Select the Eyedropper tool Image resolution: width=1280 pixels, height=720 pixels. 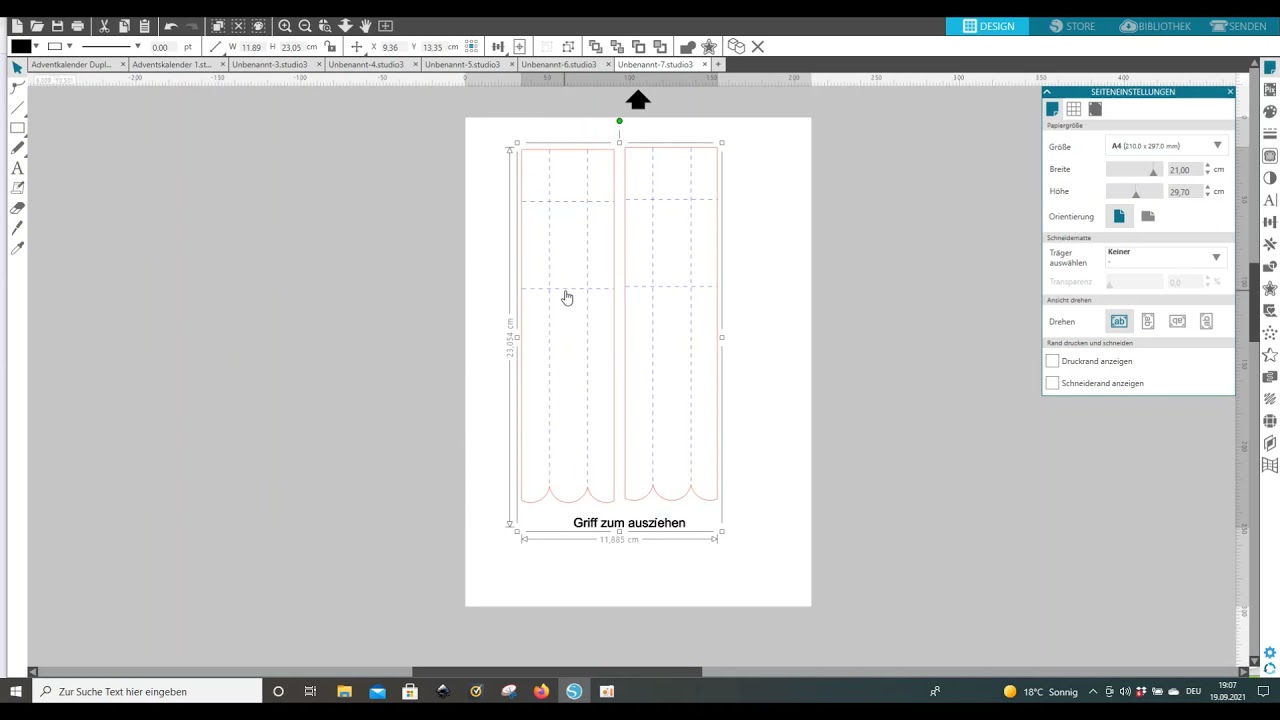click(x=17, y=248)
